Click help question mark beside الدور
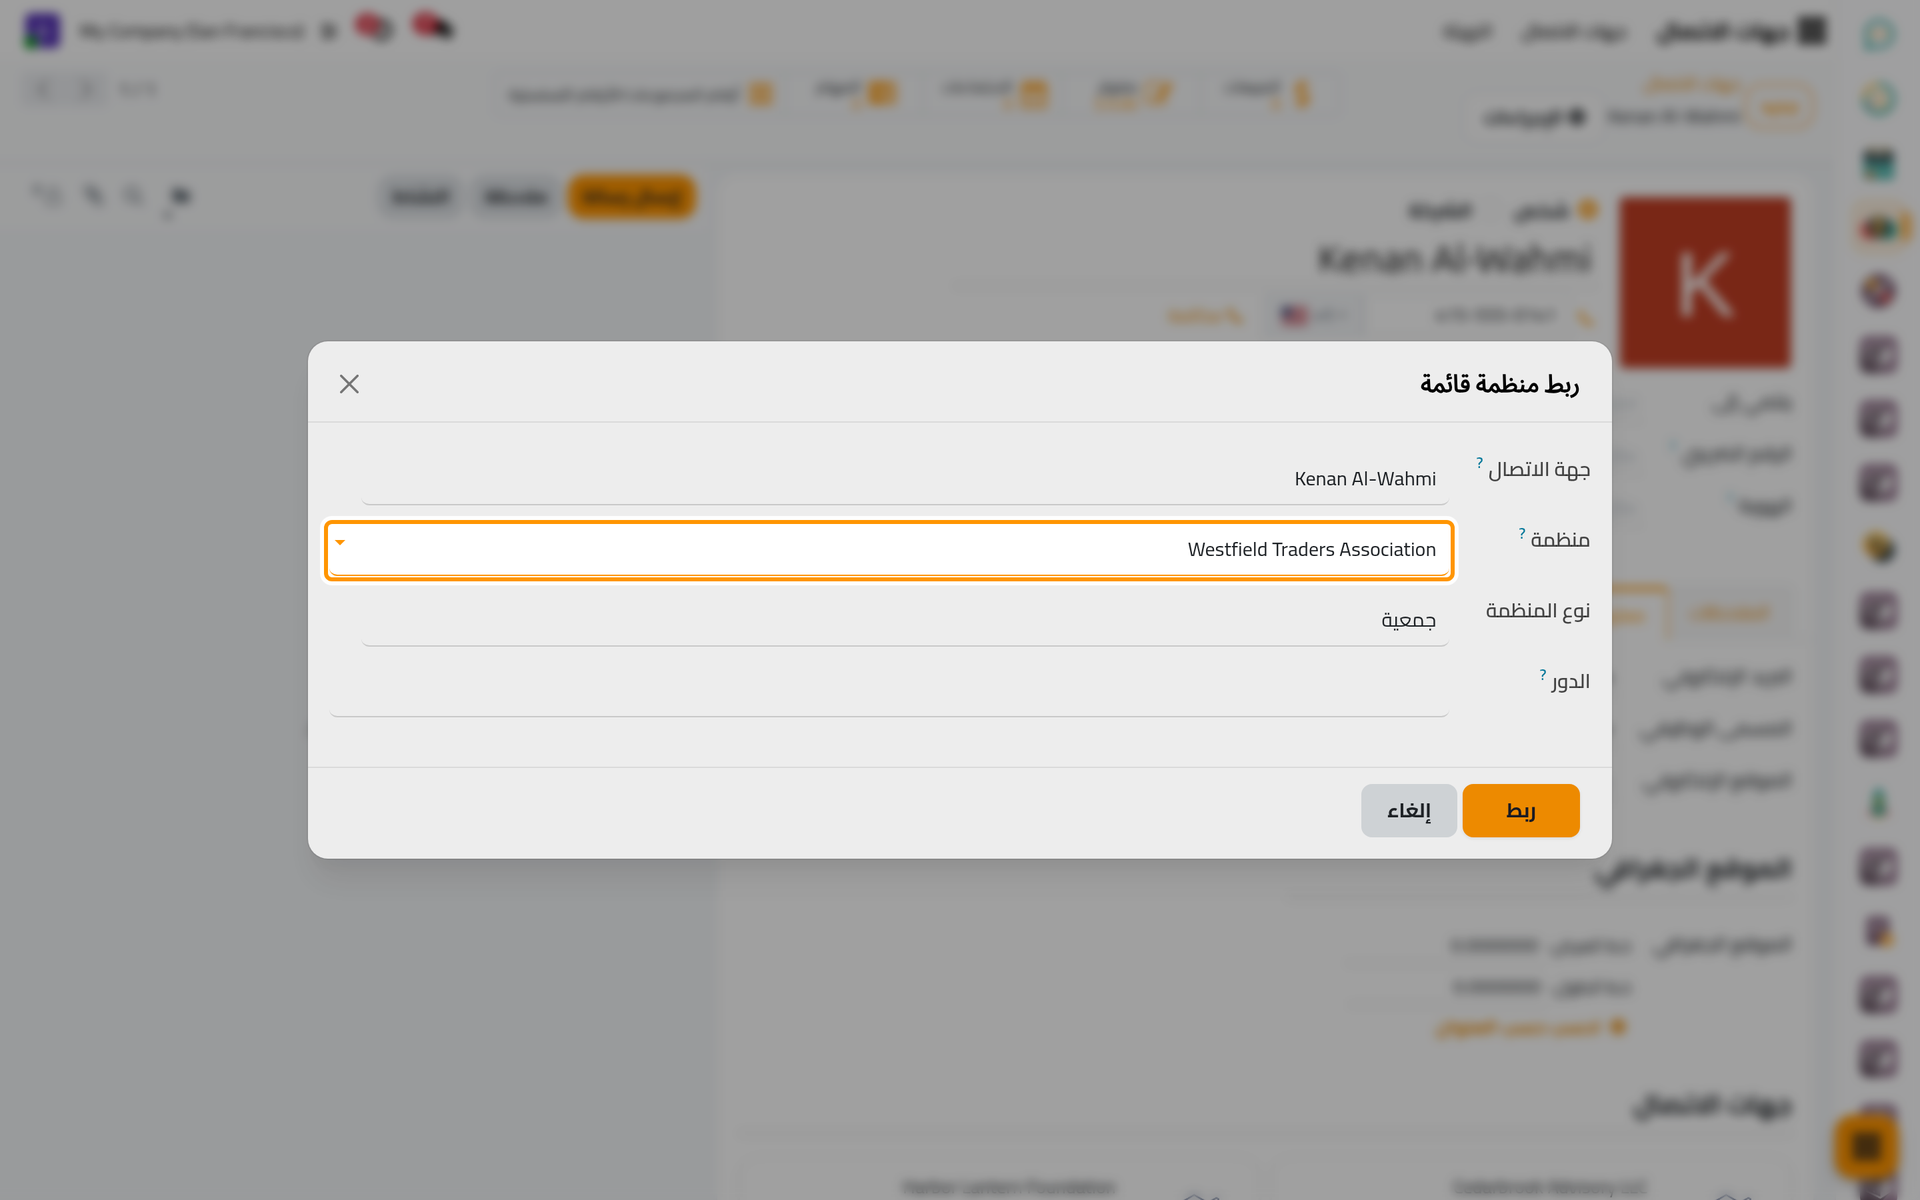 coord(1542,674)
